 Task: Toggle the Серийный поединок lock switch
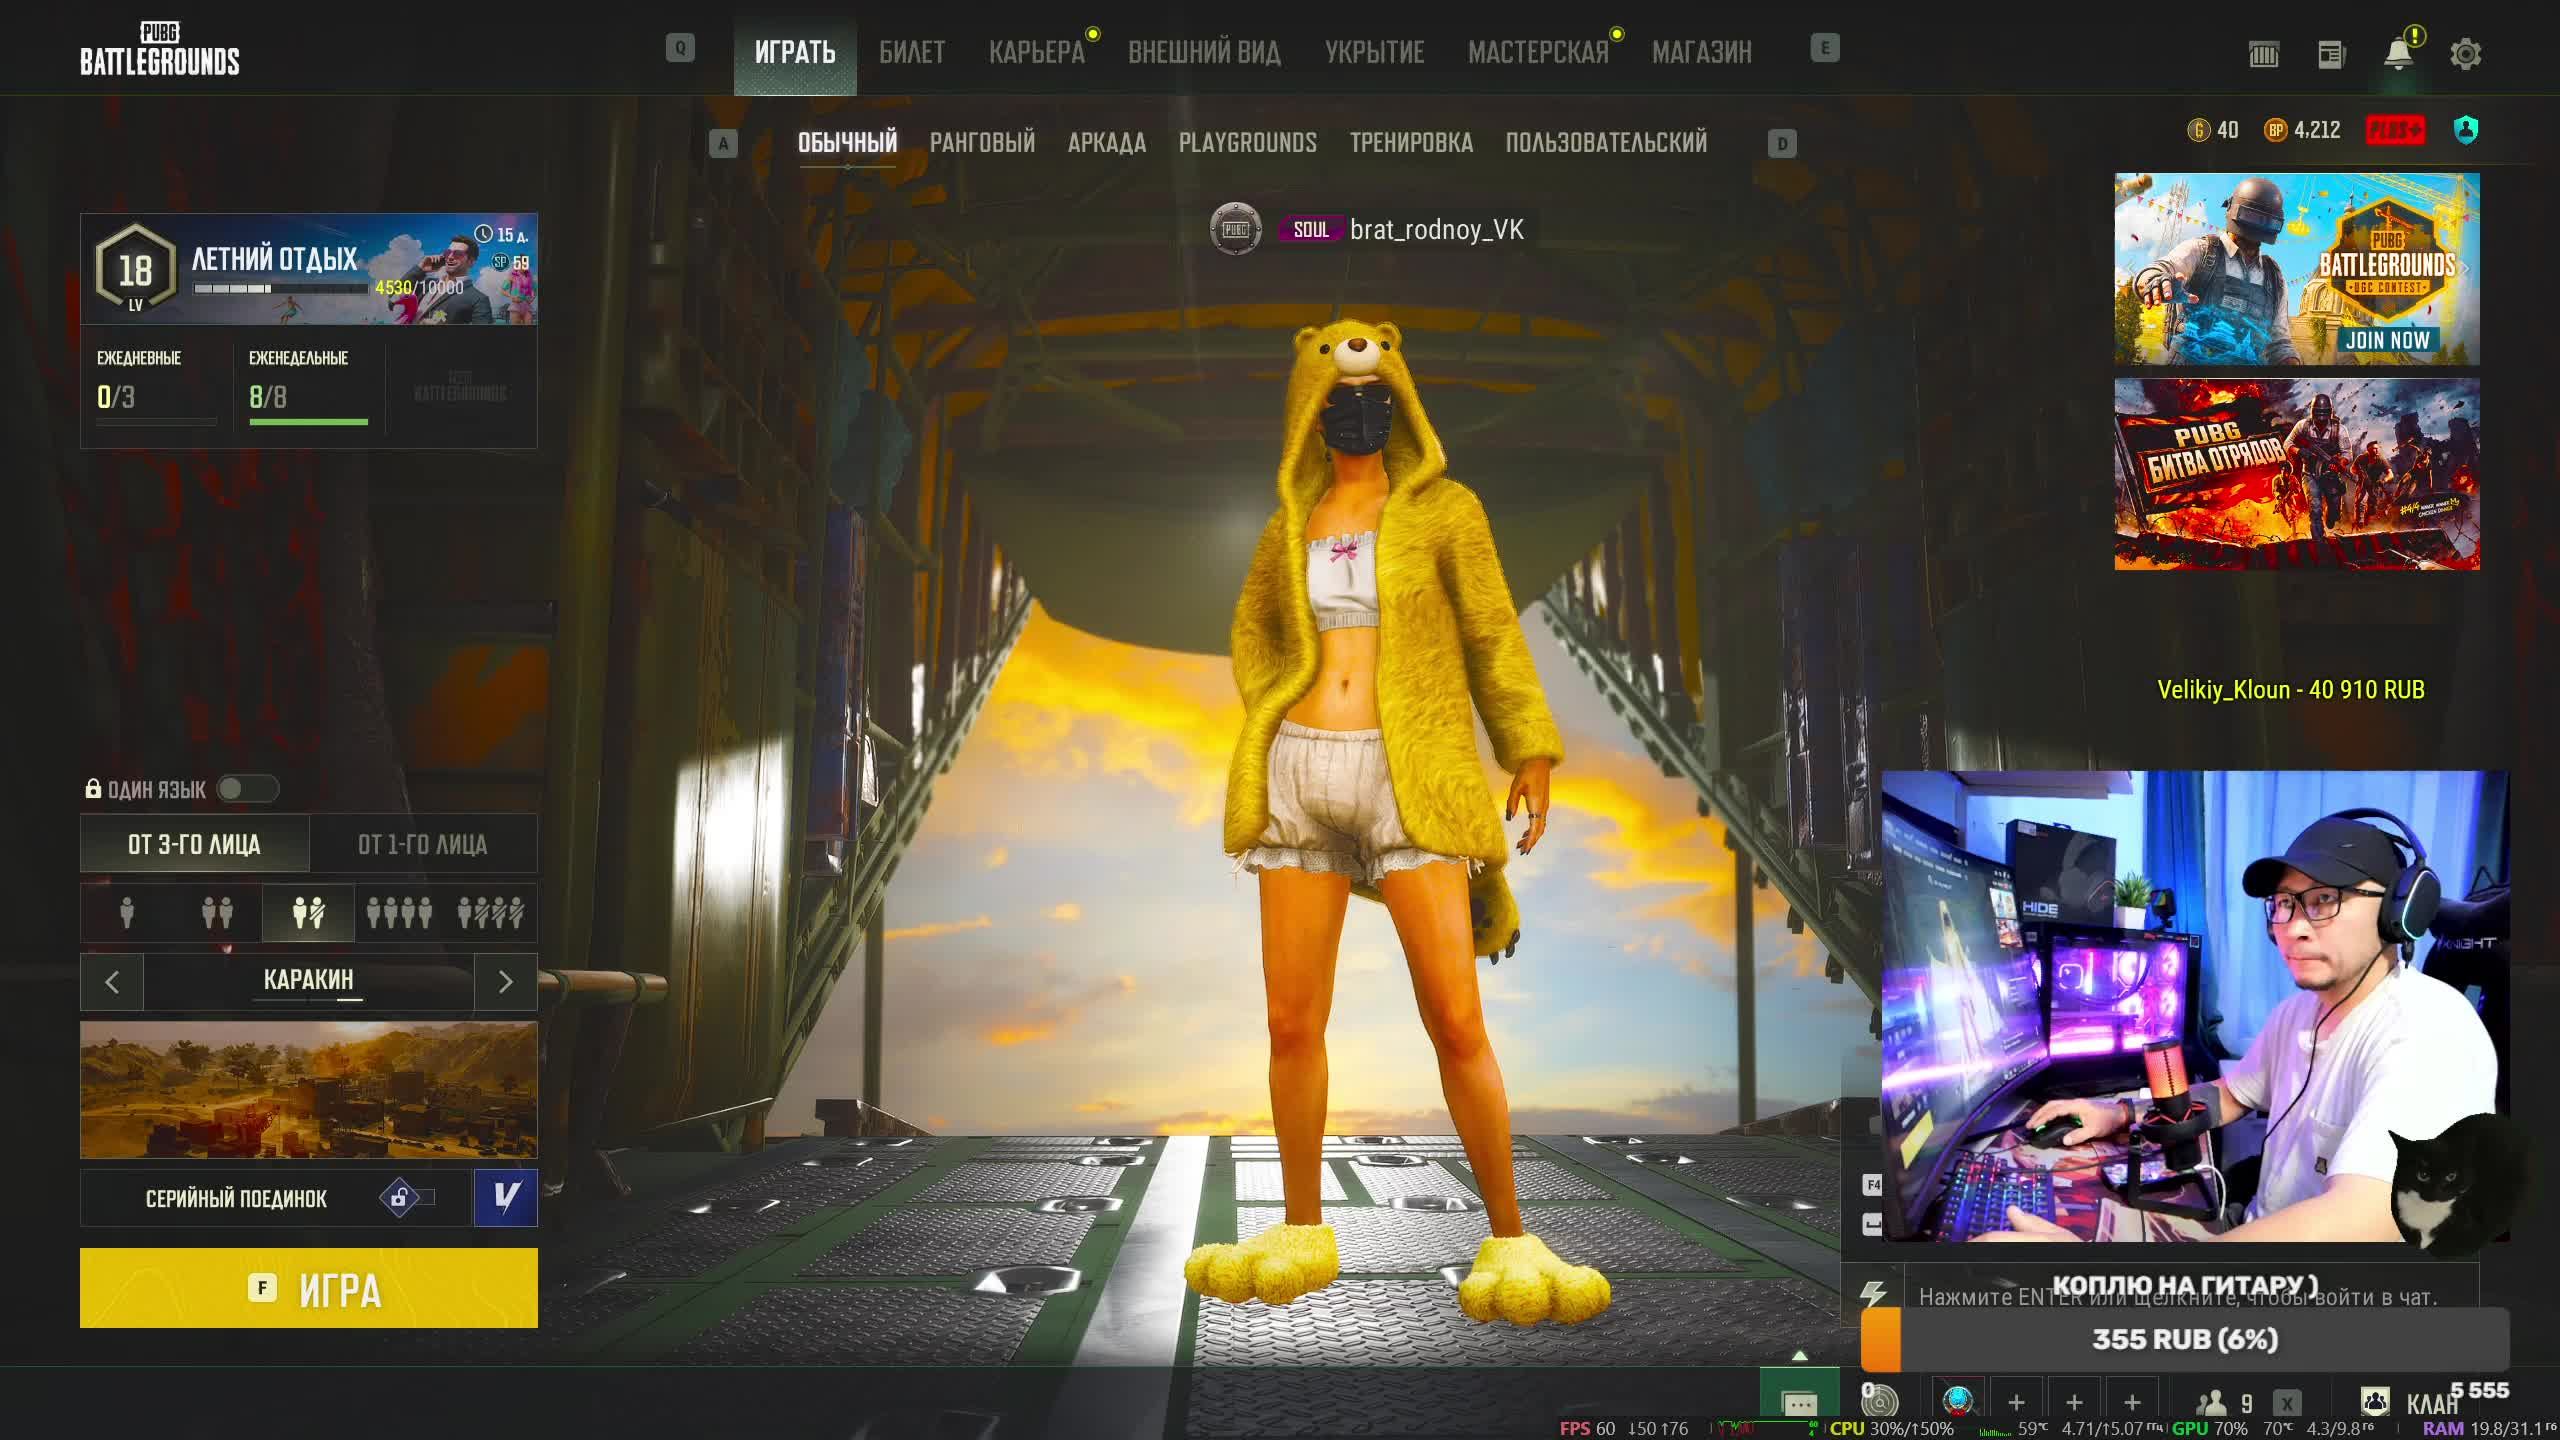pyautogui.click(x=408, y=1197)
